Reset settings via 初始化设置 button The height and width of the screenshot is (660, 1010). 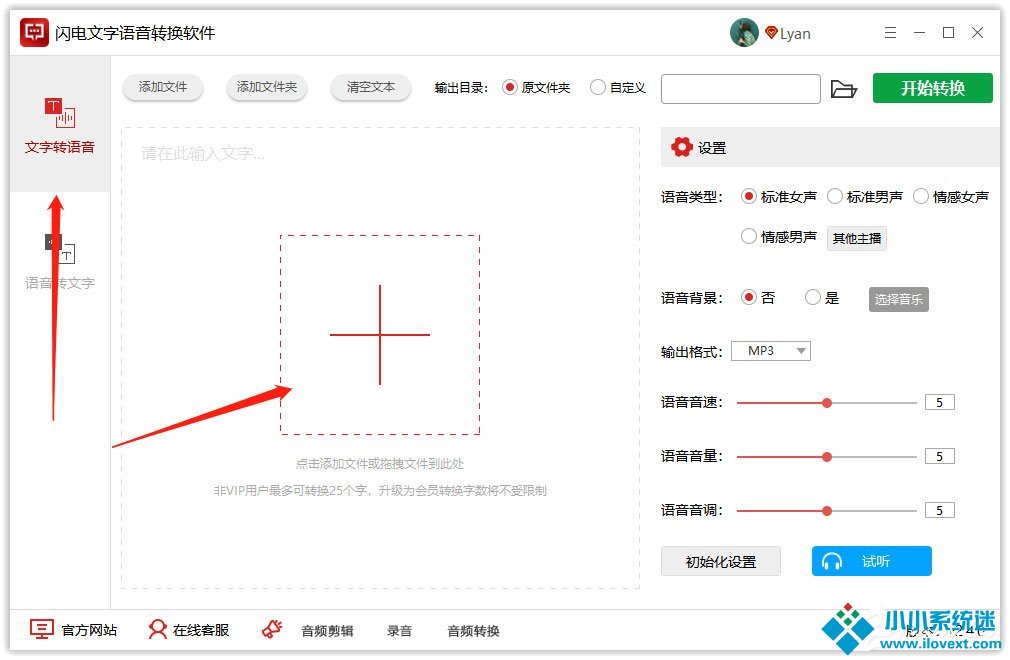pos(721,561)
